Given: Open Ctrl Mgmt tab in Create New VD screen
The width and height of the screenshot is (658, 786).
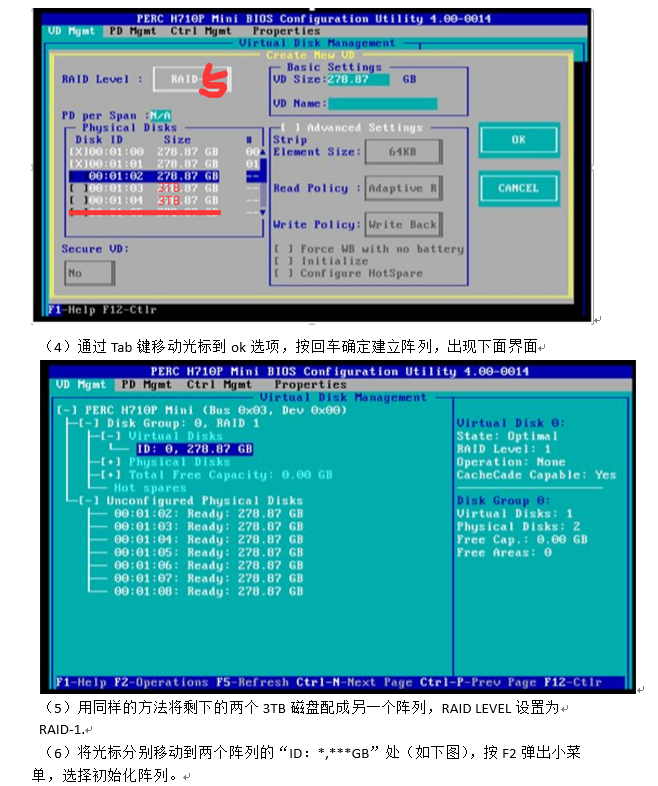Looking at the screenshot, I should click(x=200, y=31).
